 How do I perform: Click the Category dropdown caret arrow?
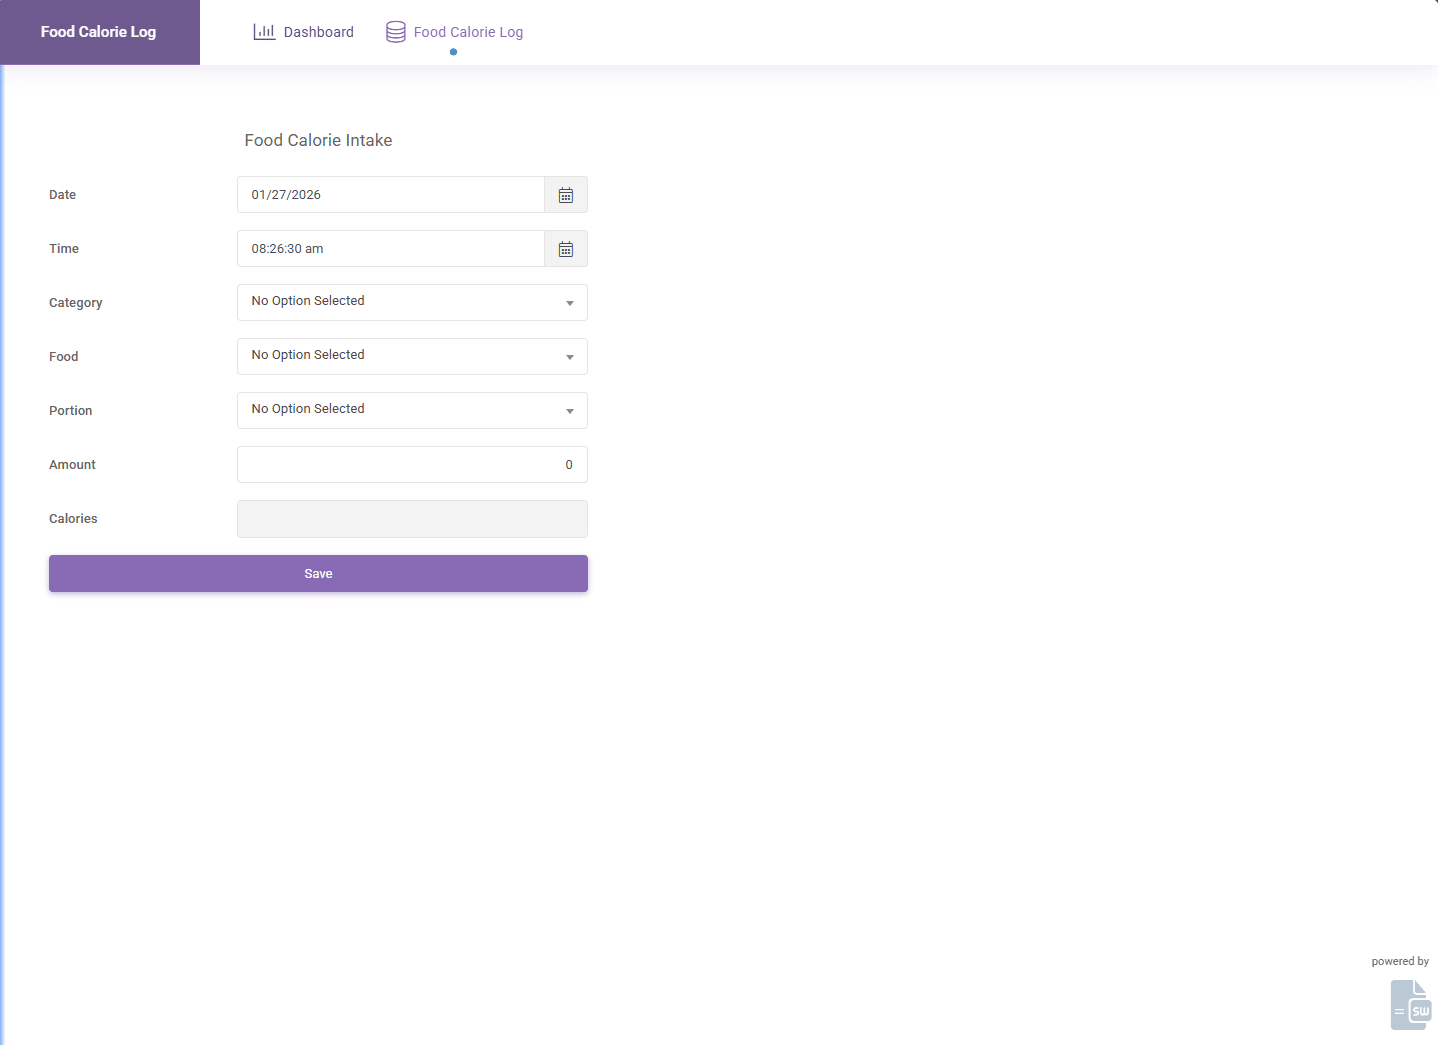[570, 303]
